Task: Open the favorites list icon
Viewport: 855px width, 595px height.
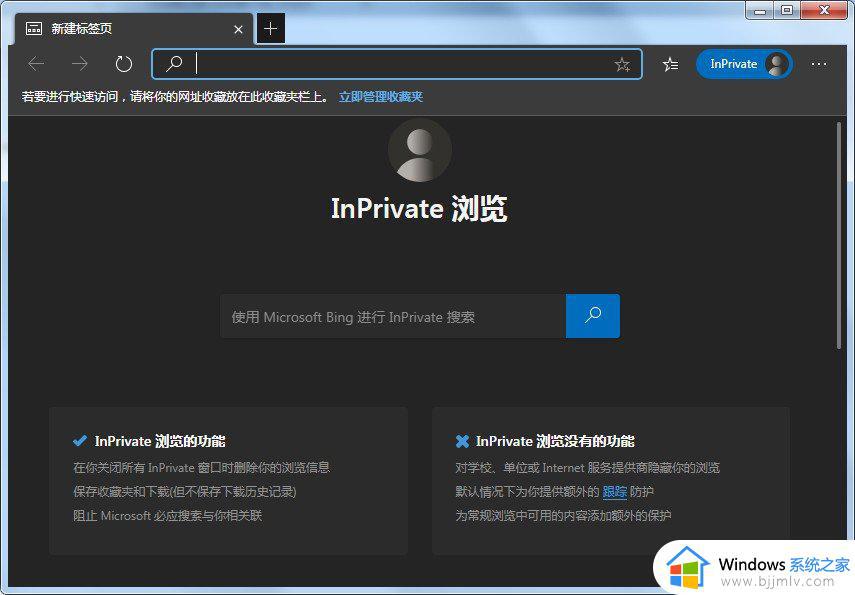Action: pyautogui.click(x=670, y=64)
